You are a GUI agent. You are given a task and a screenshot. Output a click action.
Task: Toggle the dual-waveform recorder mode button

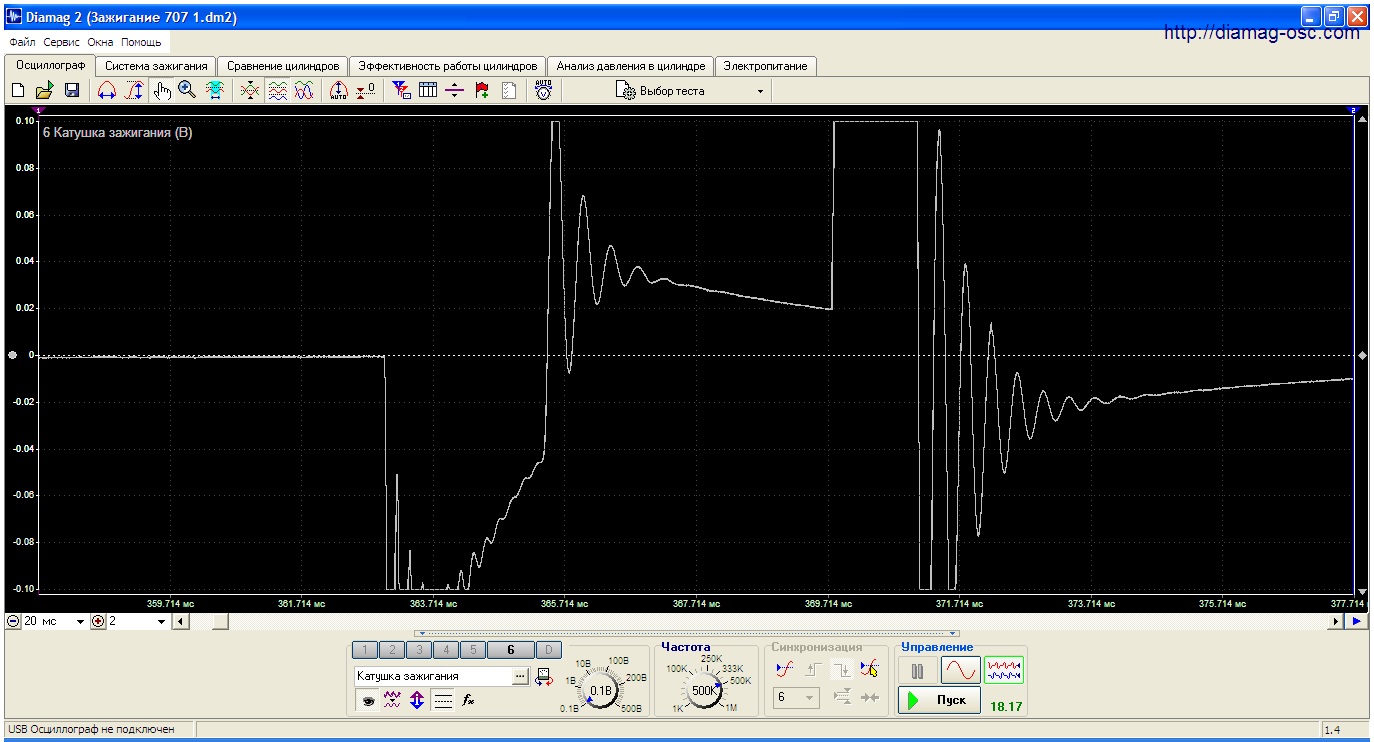[1004, 670]
